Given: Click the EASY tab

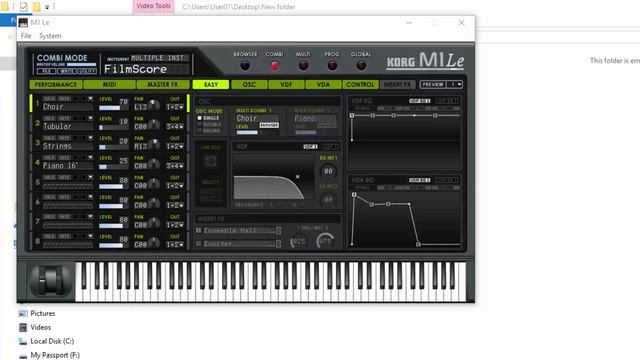Looking at the screenshot, I should (x=211, y=84).
